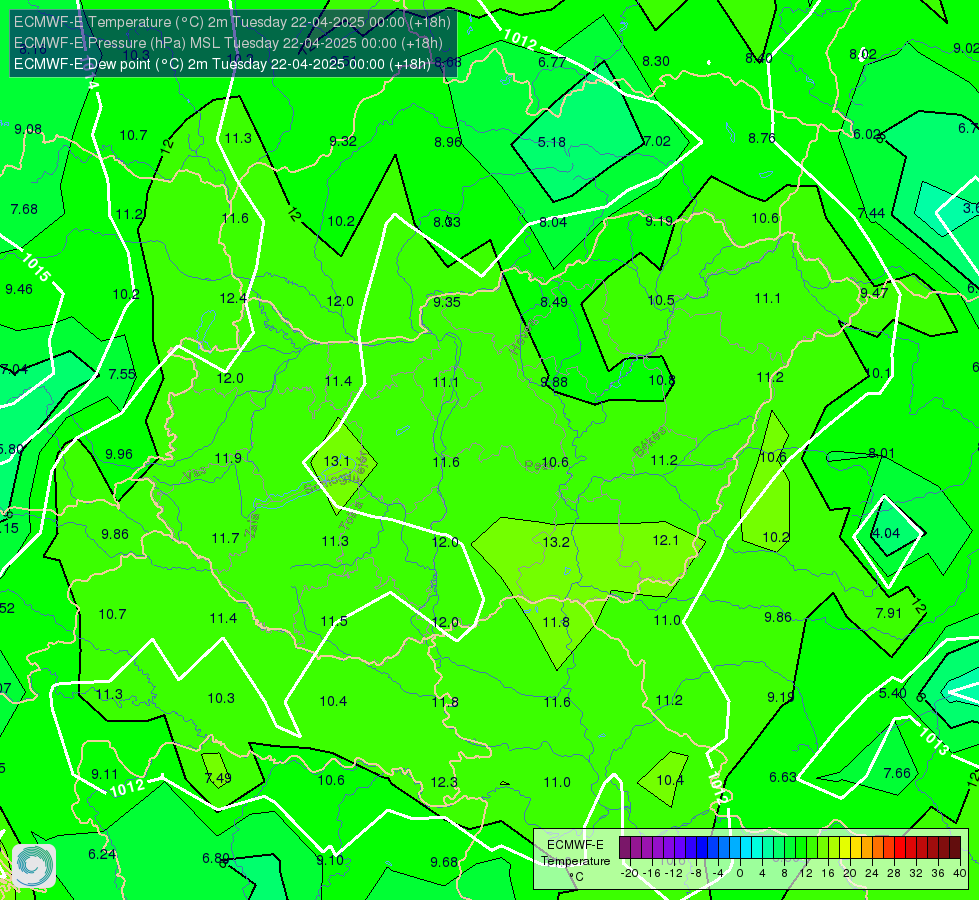The height and width of the screenshot is (900, 979).
Task: Select the ECMWF-E Dew point 2m legend line
Action: click(222, 64)
